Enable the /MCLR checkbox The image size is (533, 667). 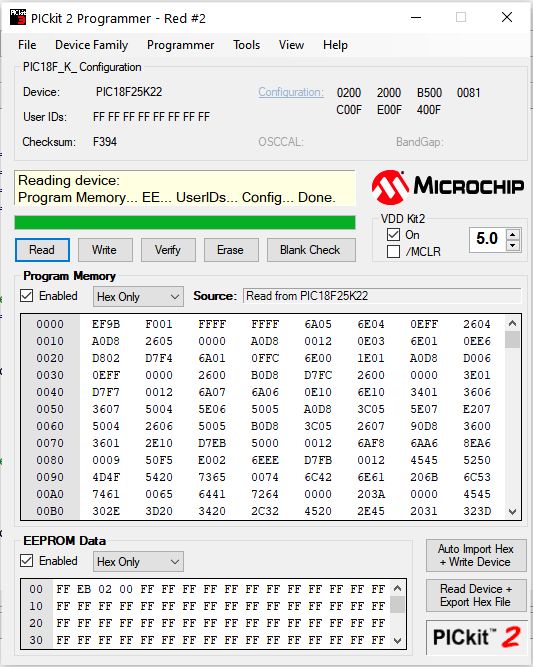point(393,251)
